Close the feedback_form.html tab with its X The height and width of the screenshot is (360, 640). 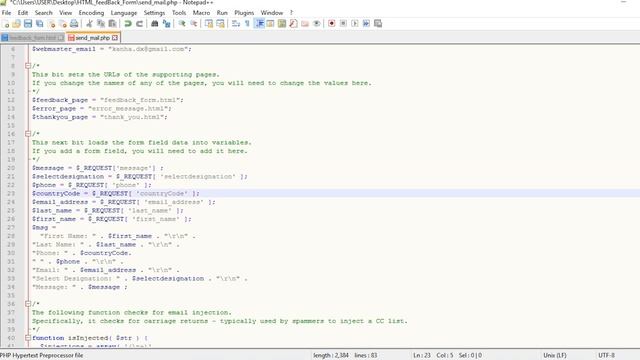click(61, 38)
